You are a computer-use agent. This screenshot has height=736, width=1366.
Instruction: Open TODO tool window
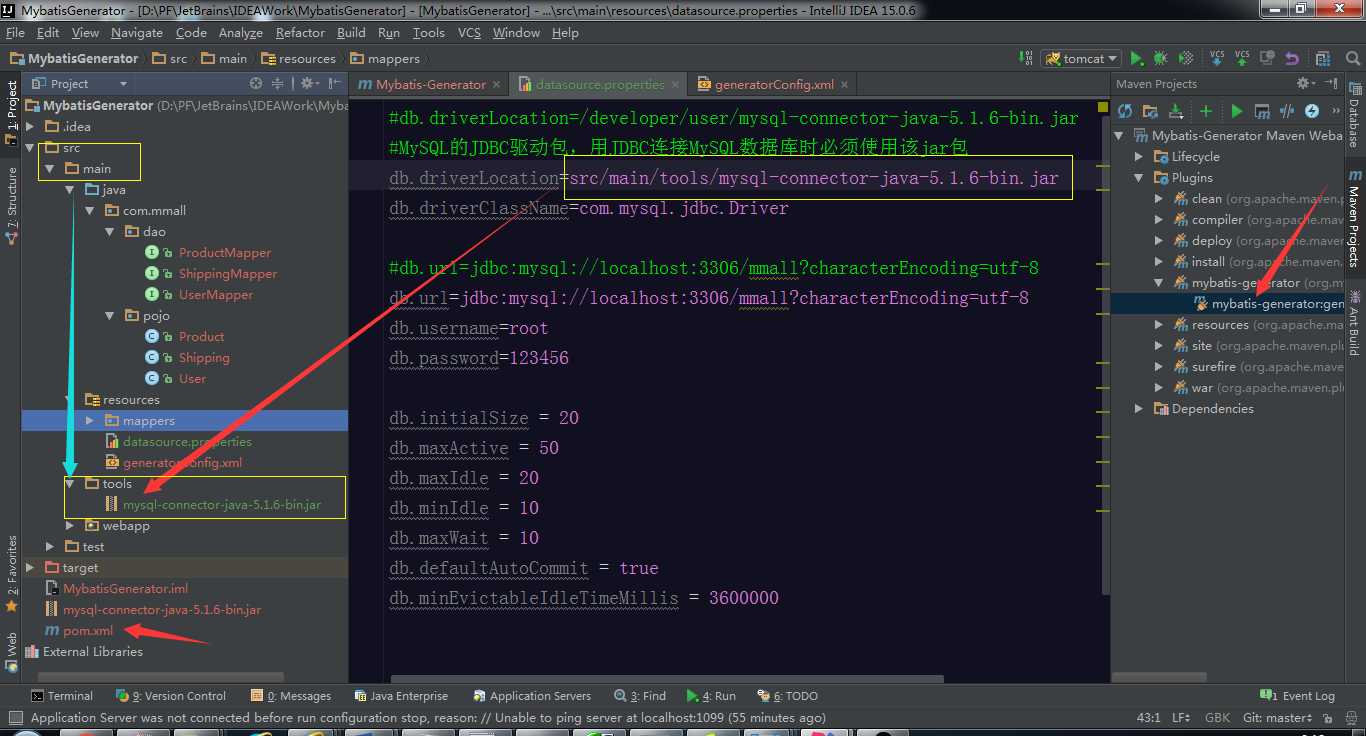(x=788, y=696)
